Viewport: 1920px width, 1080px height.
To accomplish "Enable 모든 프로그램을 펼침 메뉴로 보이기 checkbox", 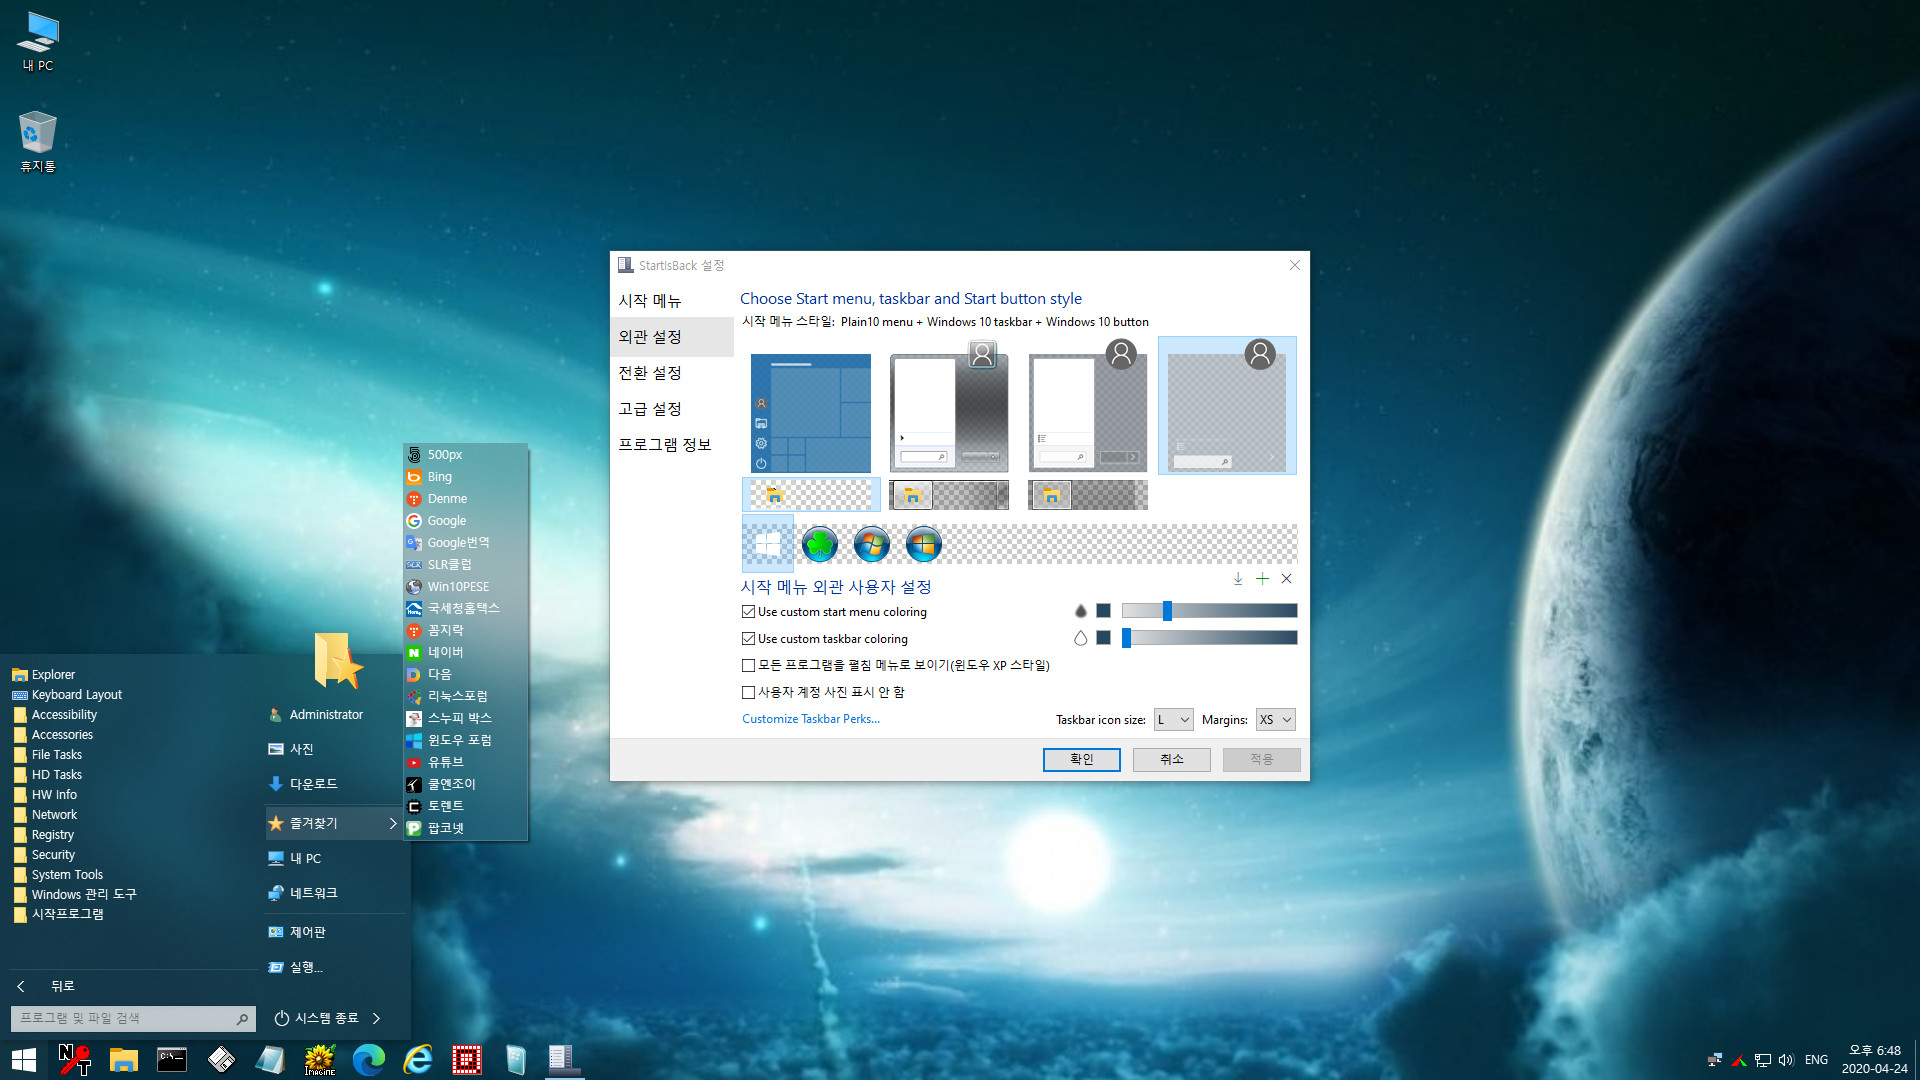I will pyautogui.click(x=748, y=665).
